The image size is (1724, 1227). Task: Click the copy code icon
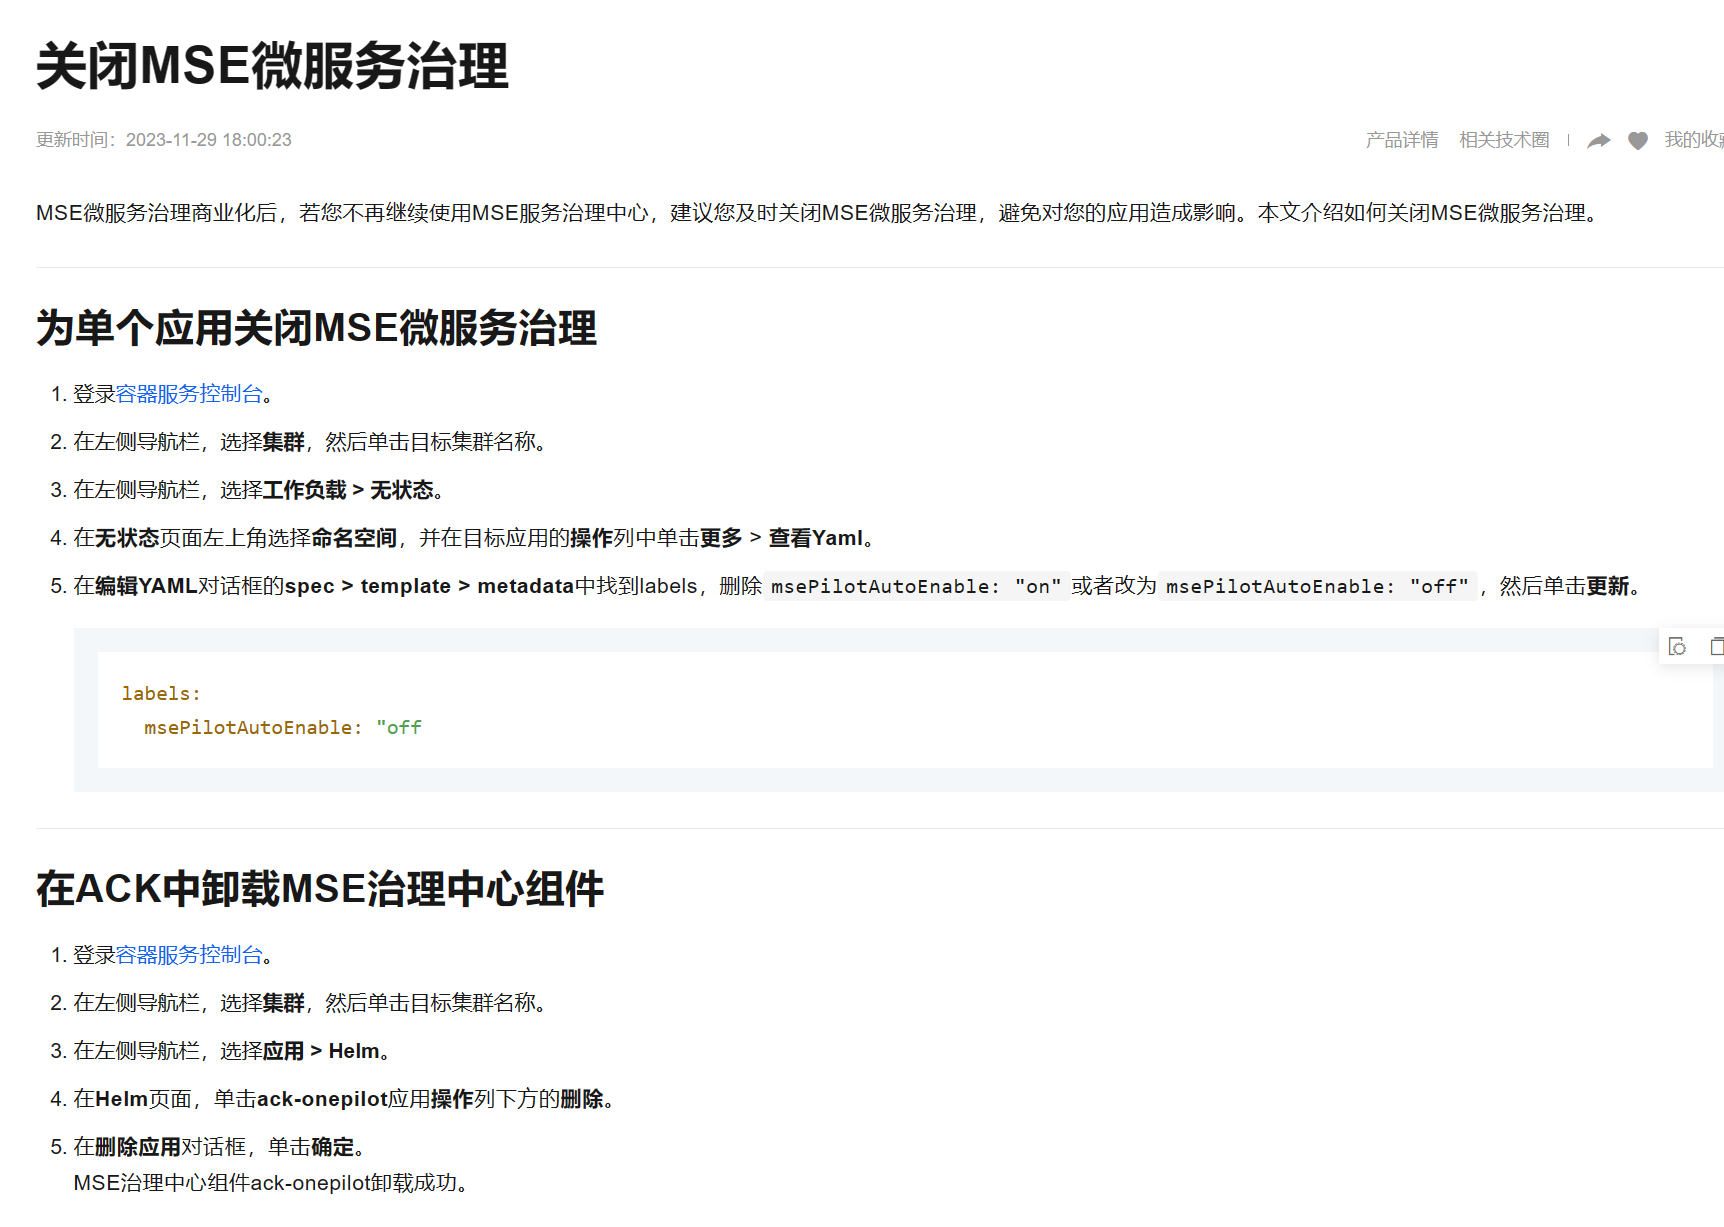click(x=1716, y=647)
